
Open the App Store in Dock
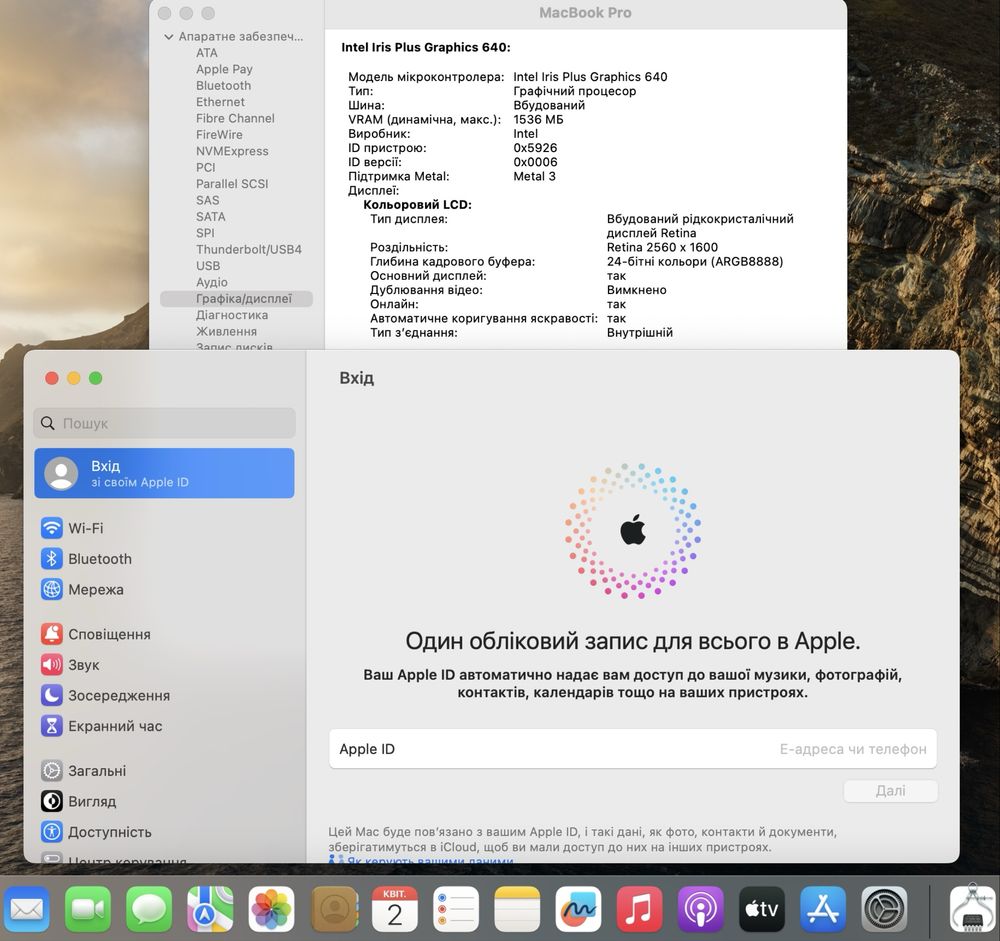click(823, 908)
